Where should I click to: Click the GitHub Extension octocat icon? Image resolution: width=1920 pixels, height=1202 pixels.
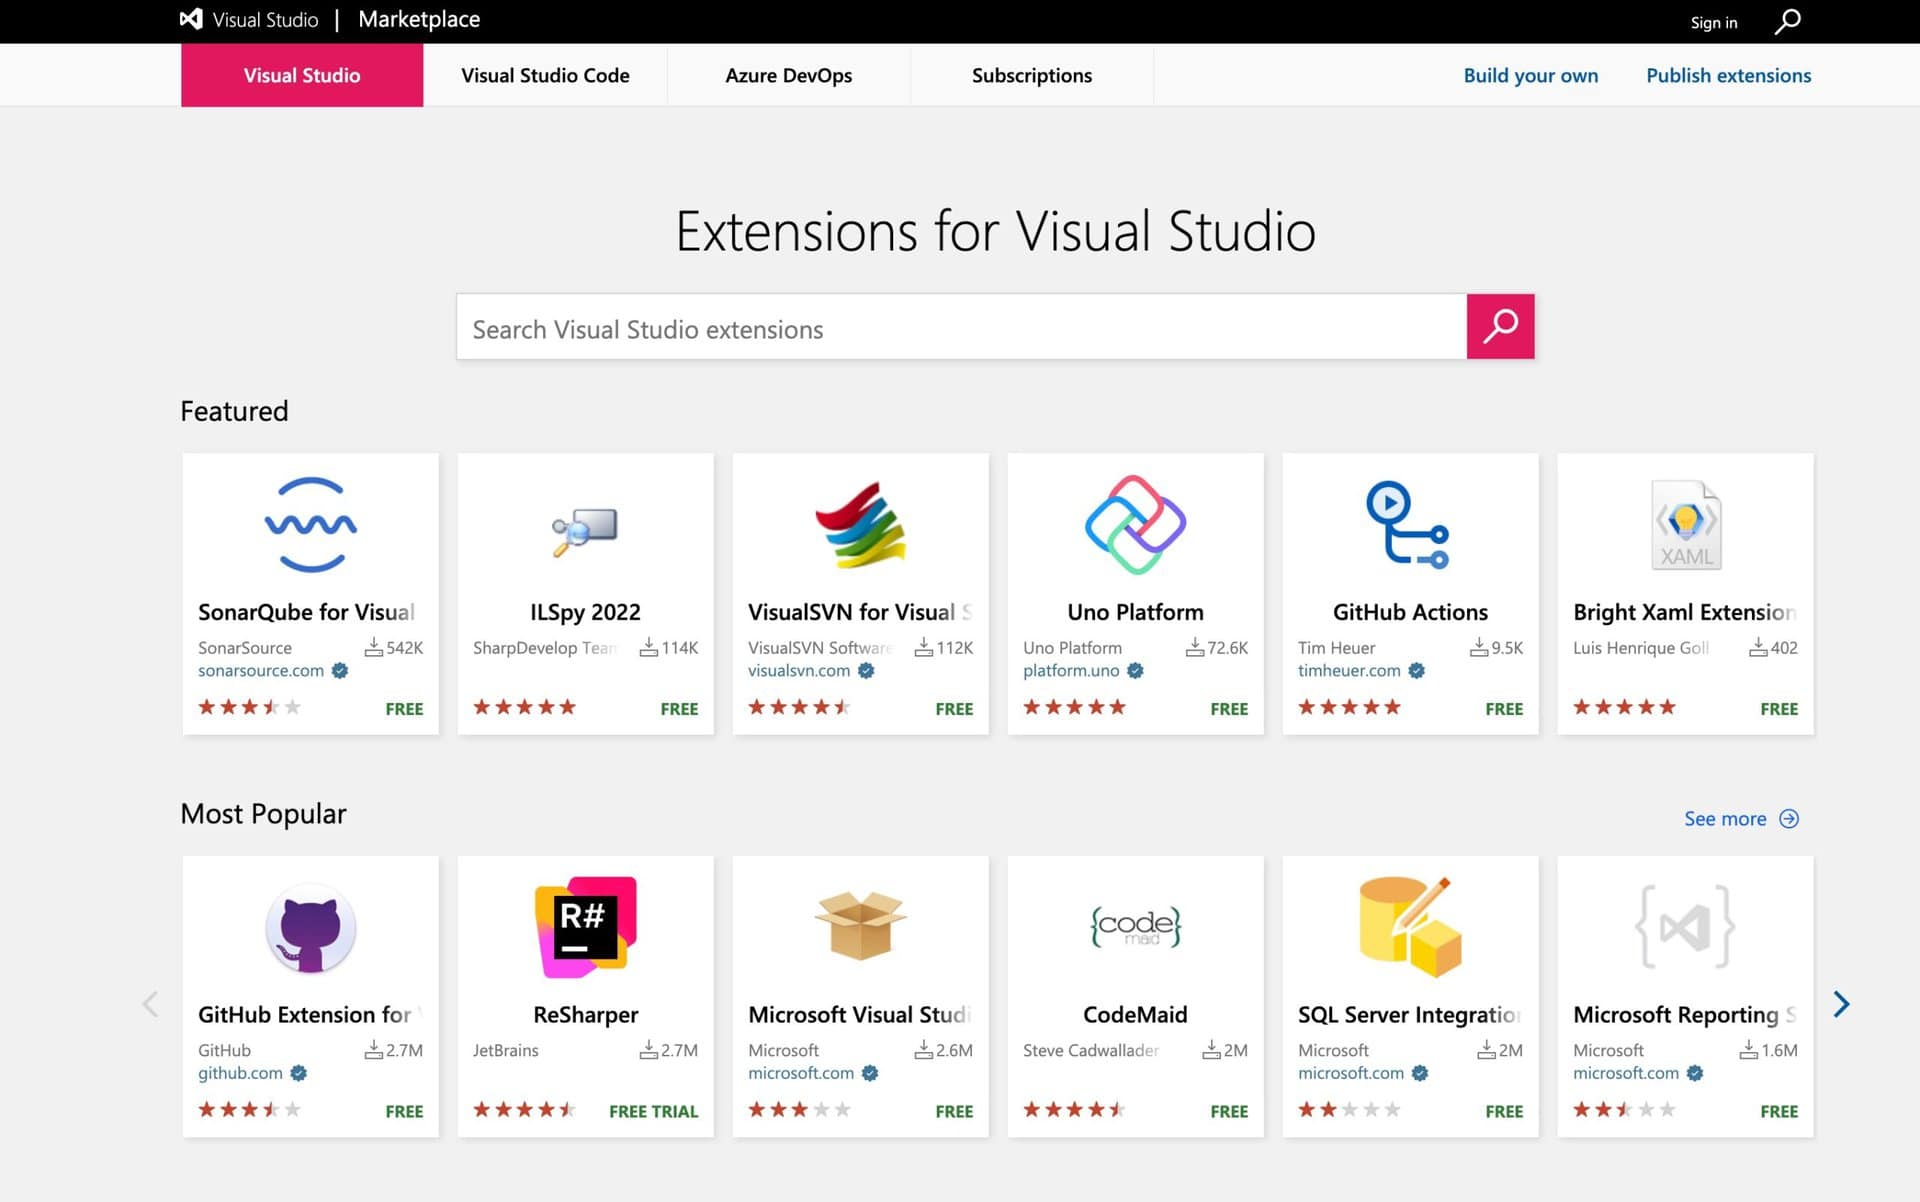point(310,929)
